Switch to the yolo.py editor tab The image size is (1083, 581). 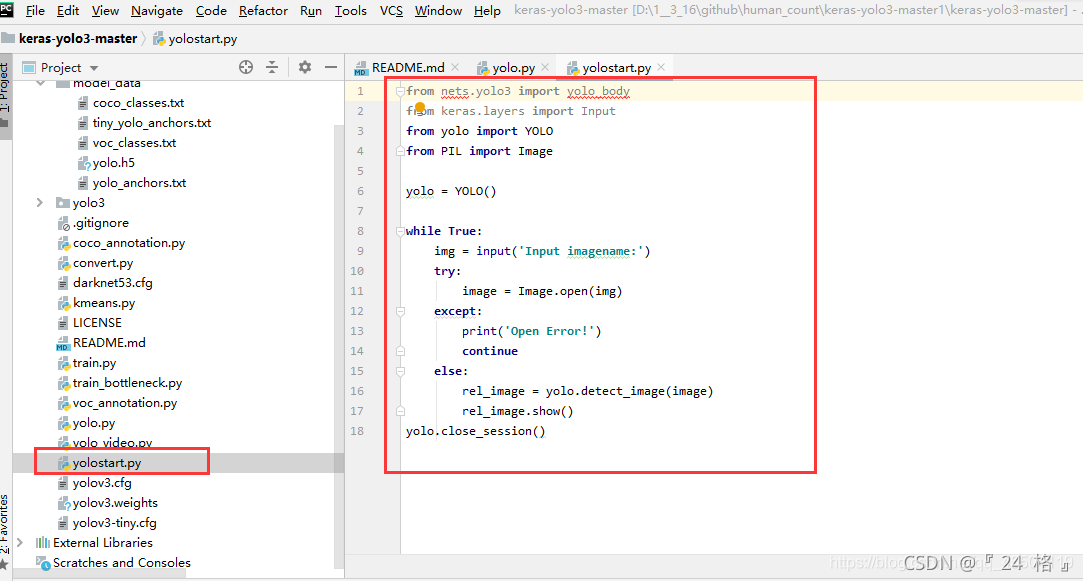click(x=513, y=68)
